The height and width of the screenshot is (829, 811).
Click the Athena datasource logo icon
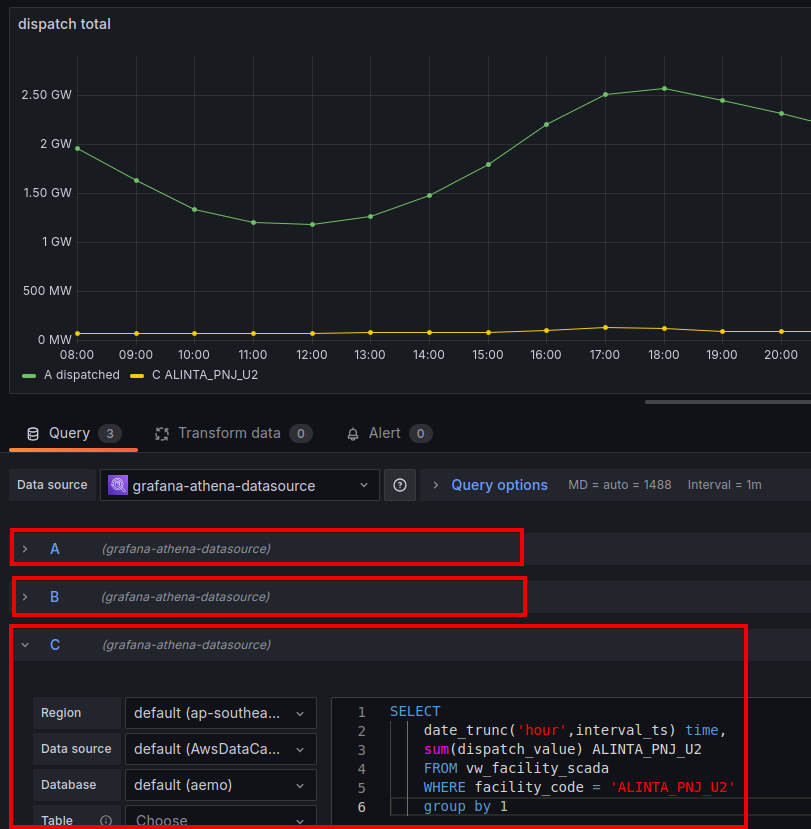click(118, 485)
